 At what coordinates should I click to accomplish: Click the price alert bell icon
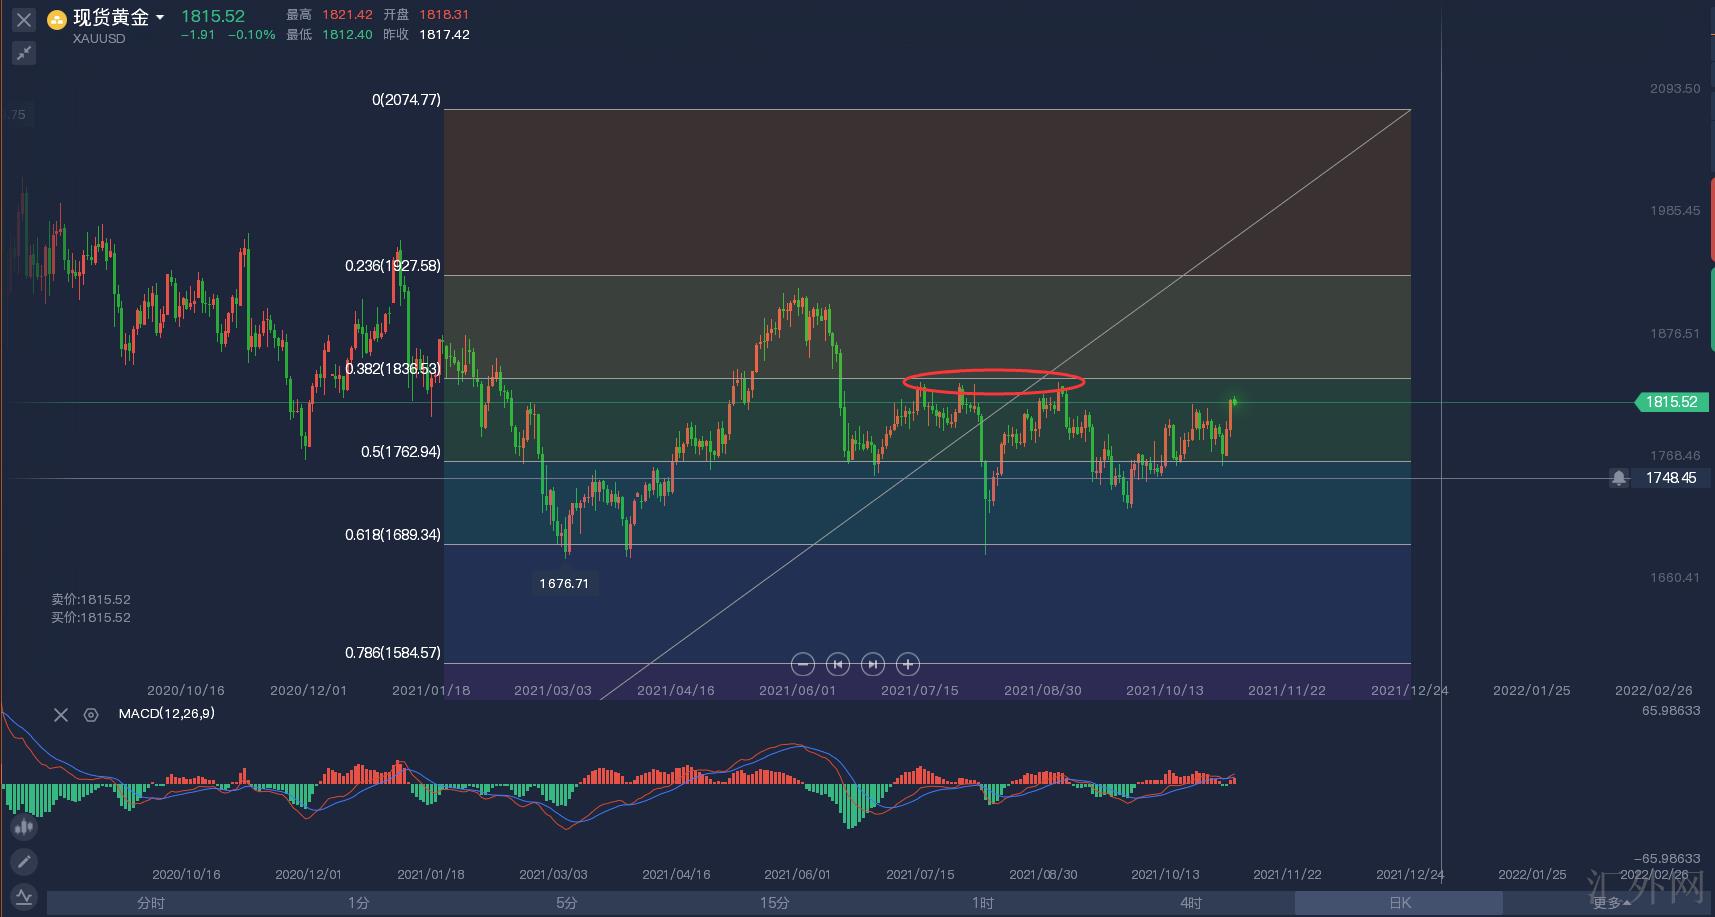(1618, 478)
